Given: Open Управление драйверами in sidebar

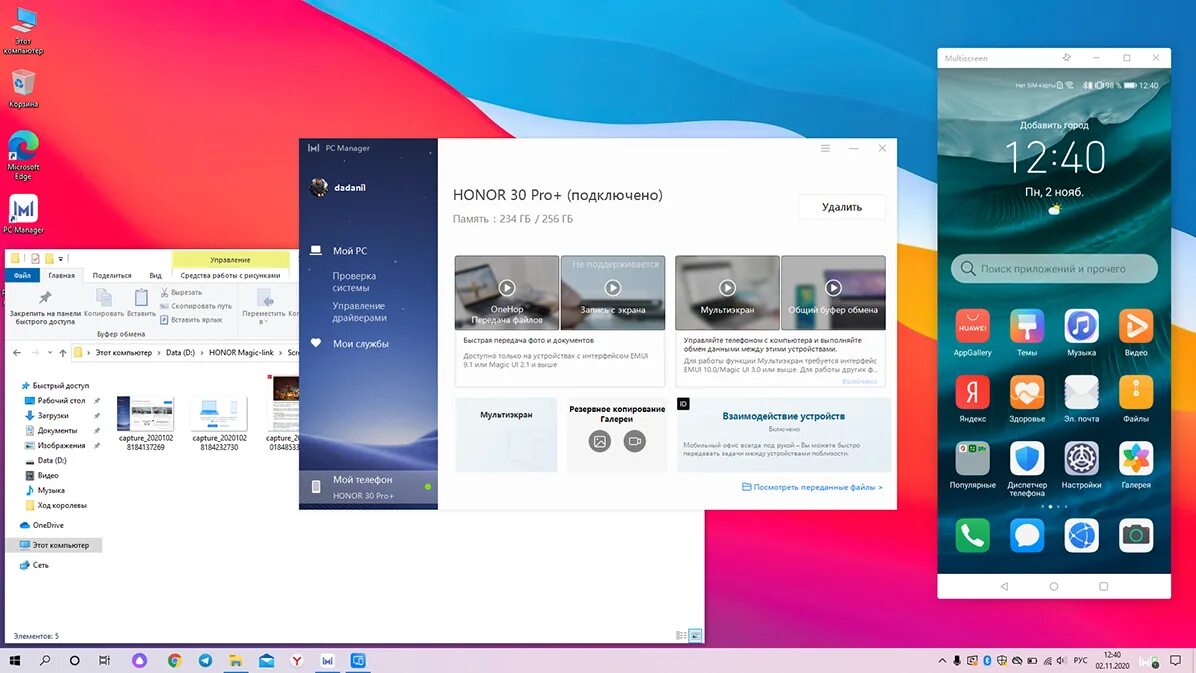Looking at the screenshot, I should [359, 311].
